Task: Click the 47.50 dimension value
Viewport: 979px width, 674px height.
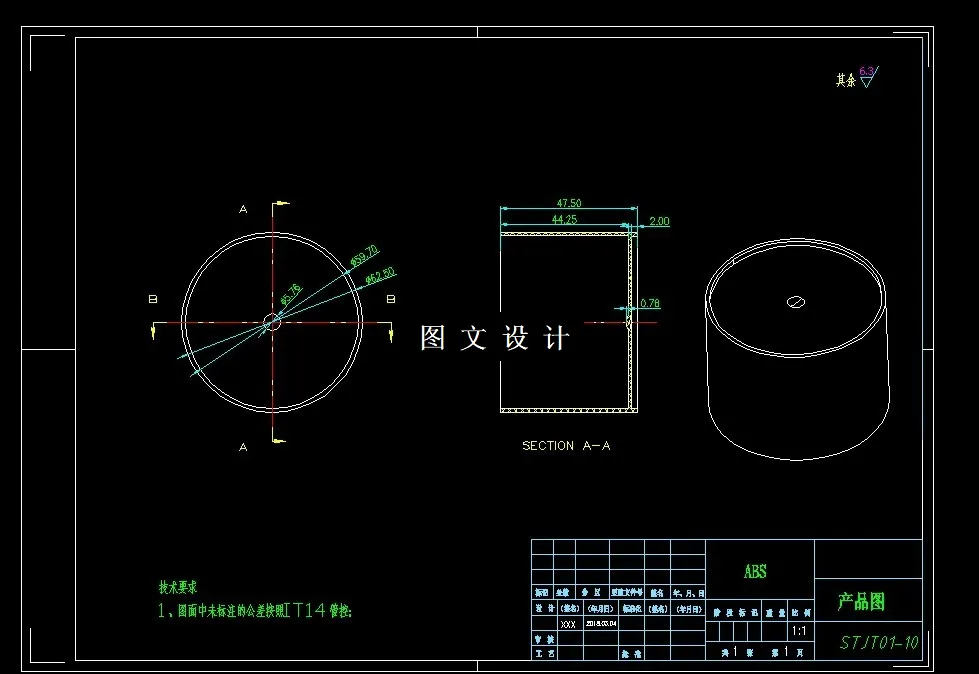Action: pos(569,203)
